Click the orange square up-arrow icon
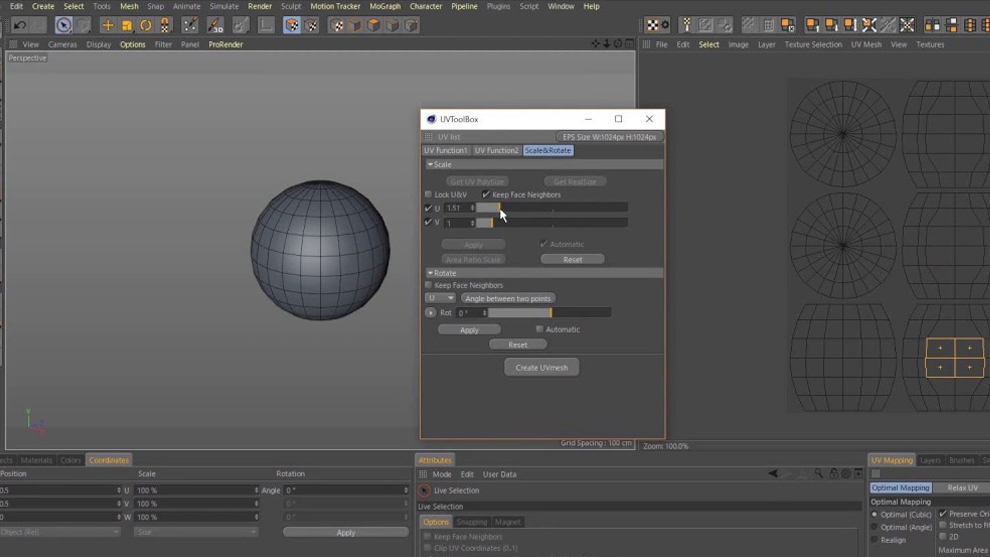The width and height of the screenshot is (990, 557). point(813,25)
